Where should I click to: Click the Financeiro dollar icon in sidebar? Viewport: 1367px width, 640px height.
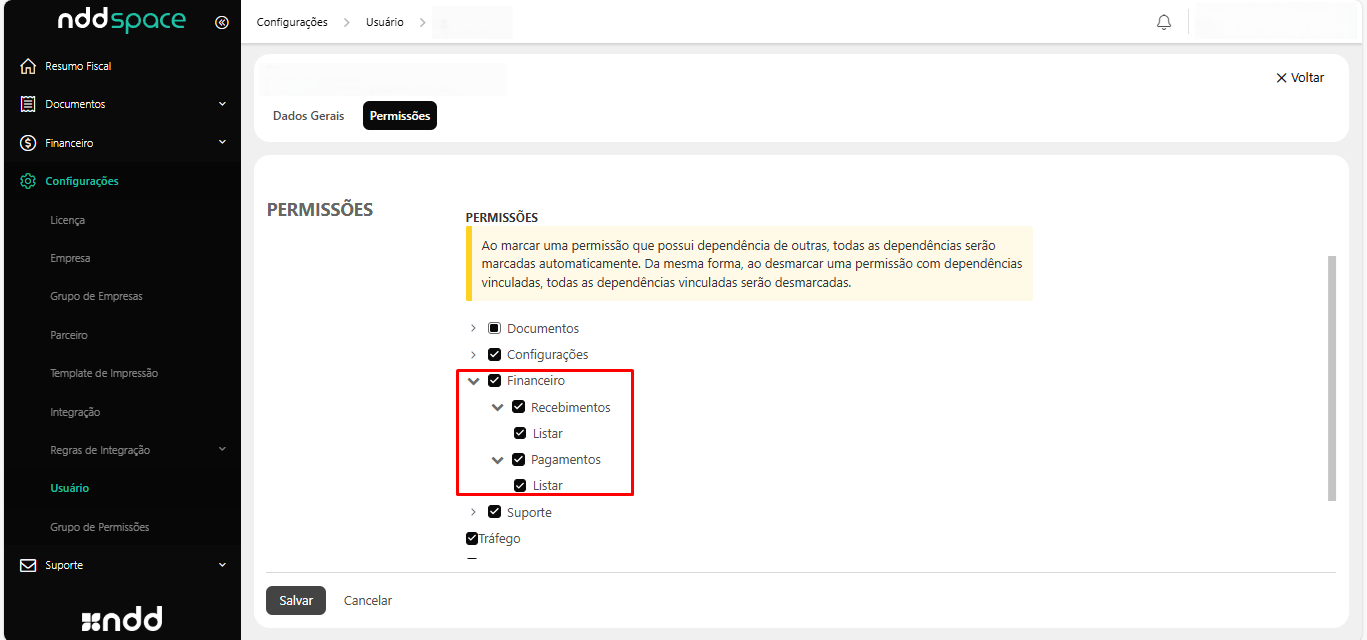click(28, 143)
